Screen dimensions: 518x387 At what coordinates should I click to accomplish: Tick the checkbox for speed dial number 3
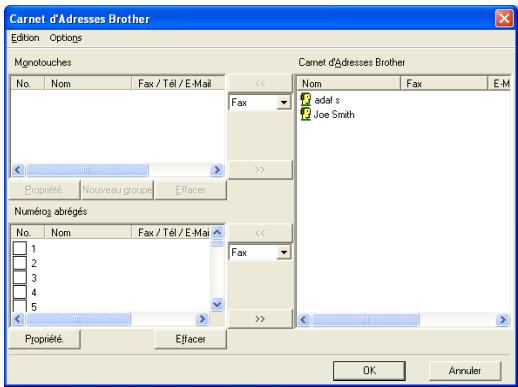pyautogui.click(x=20, y=278)
